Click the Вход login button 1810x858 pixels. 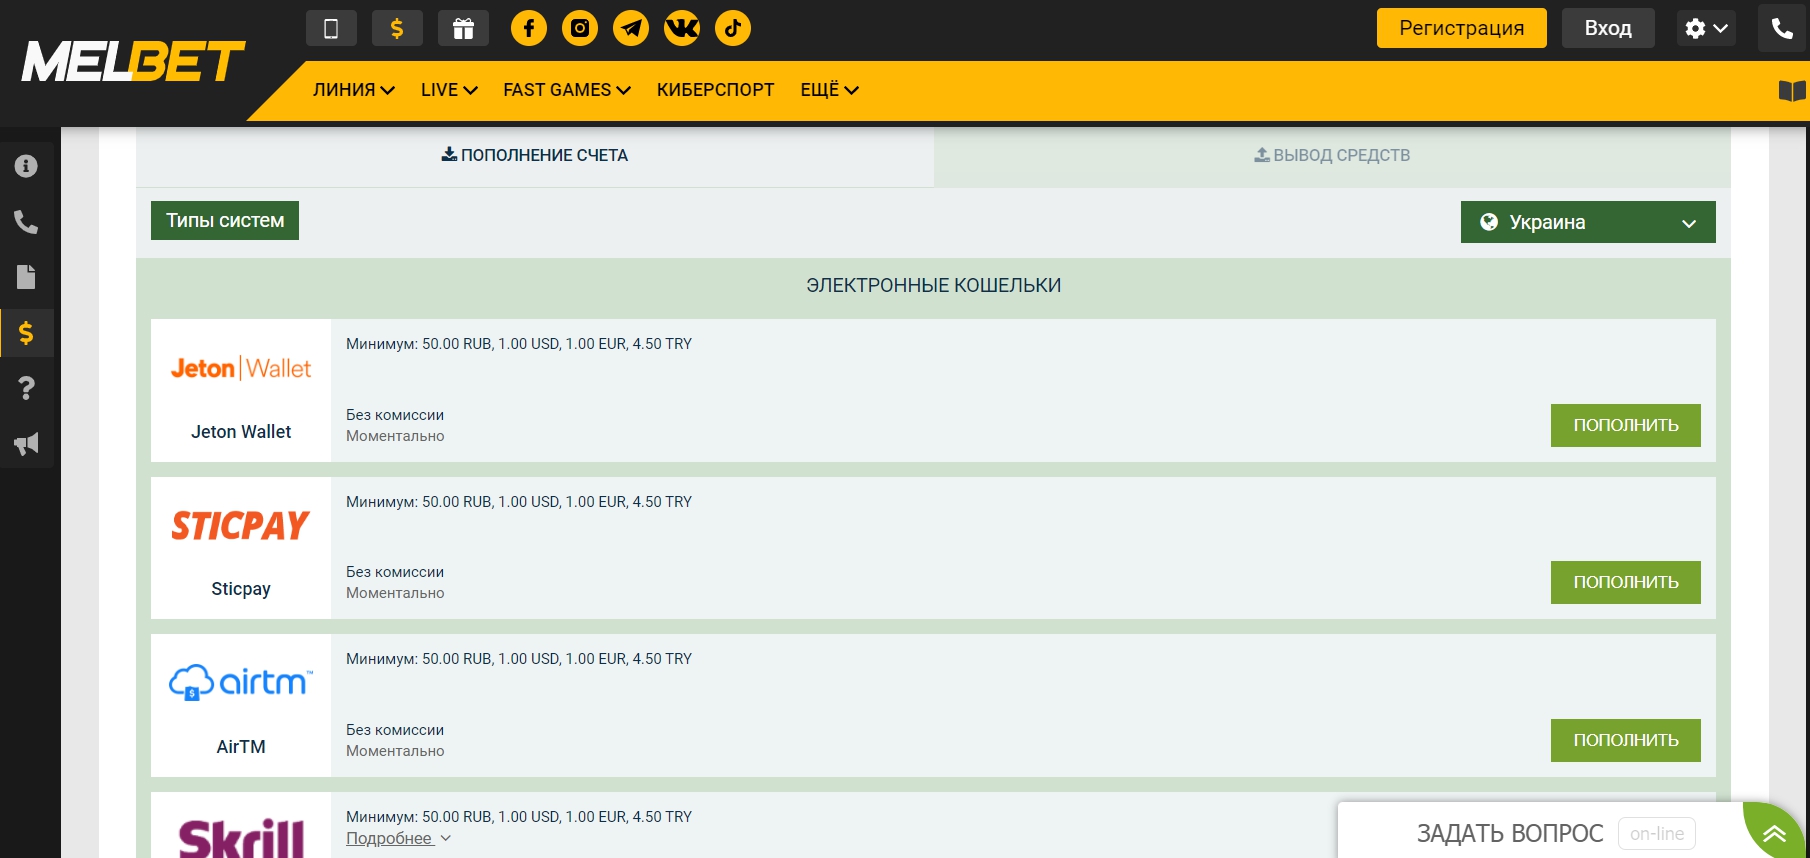(x=1608, y=28)
